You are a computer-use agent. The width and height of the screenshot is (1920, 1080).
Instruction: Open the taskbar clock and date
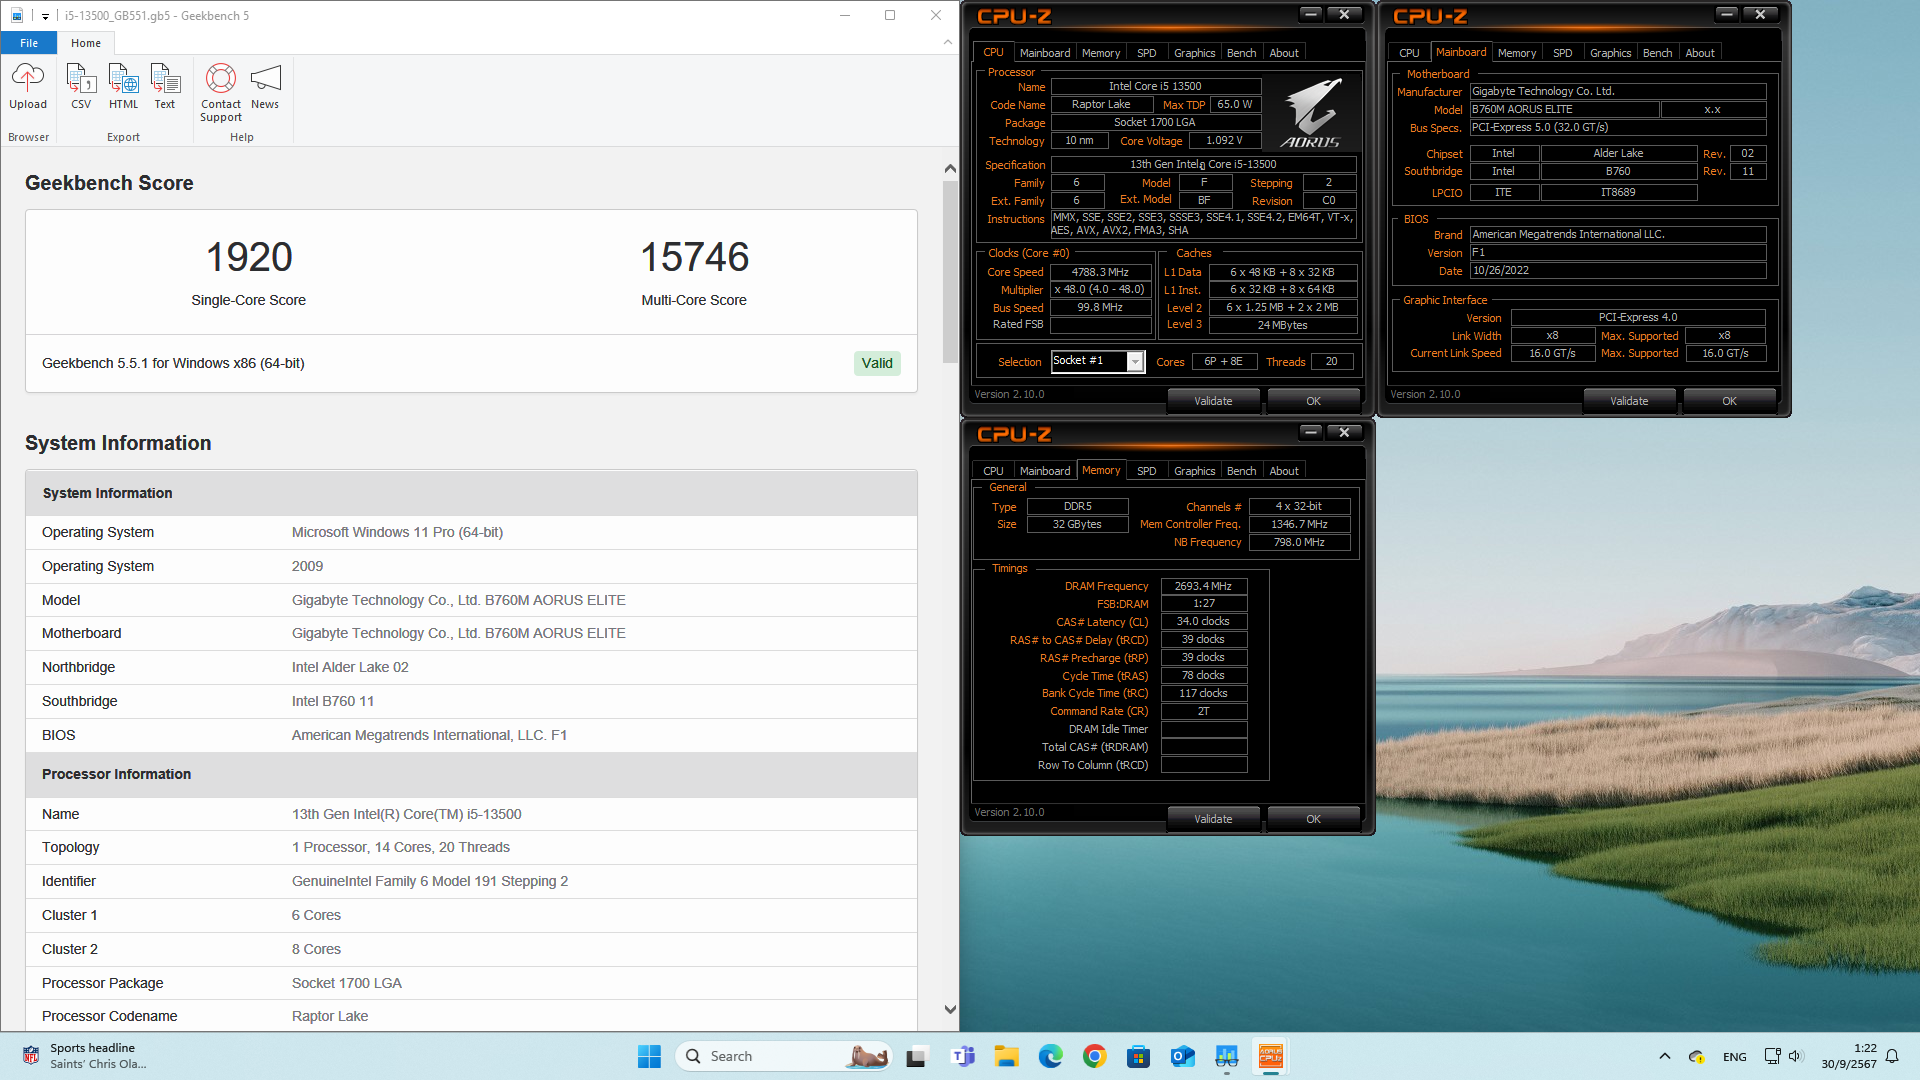point(1849,1056)
